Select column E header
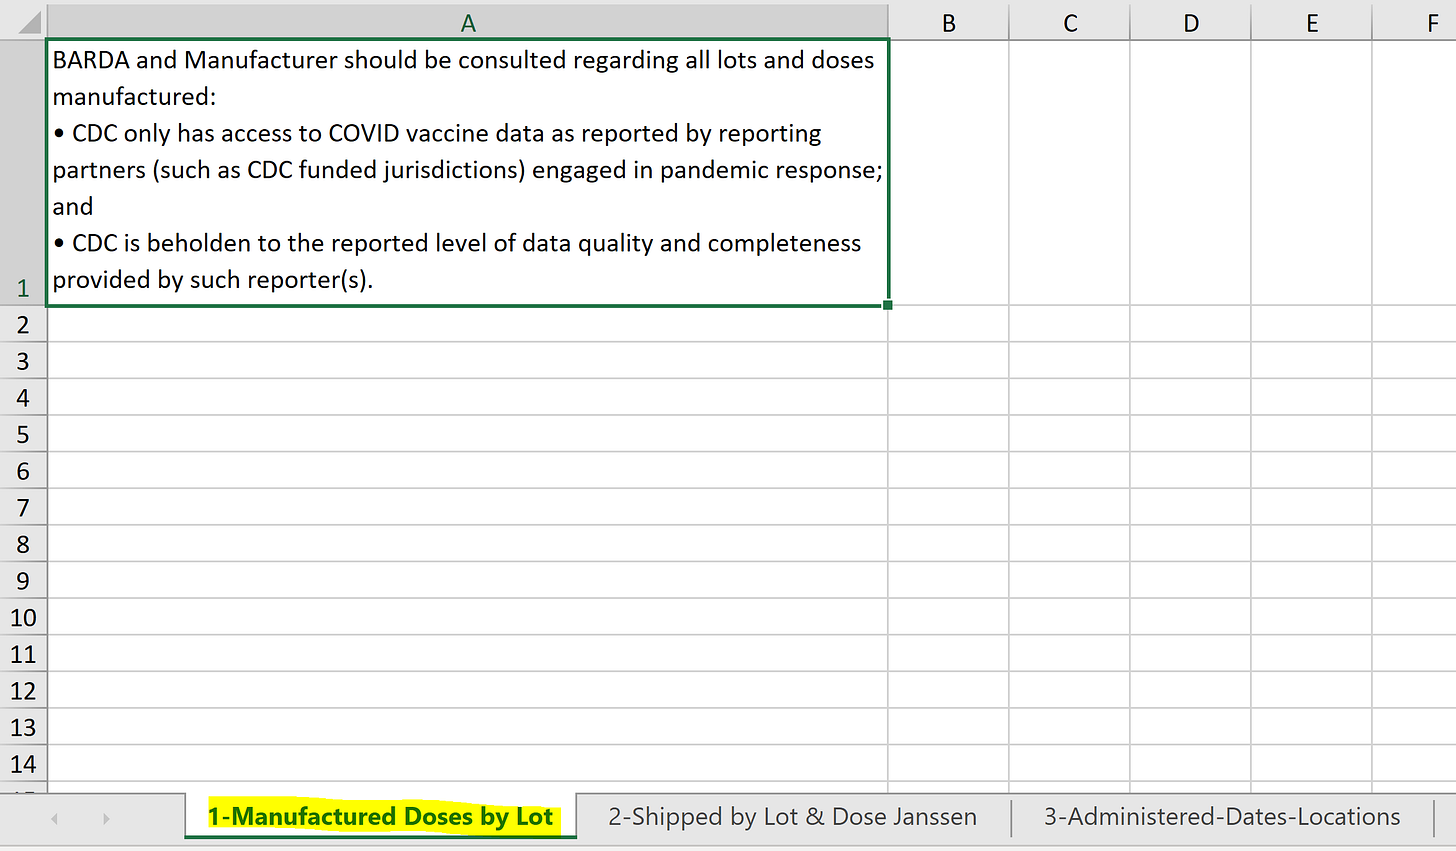 (1312, 23)
